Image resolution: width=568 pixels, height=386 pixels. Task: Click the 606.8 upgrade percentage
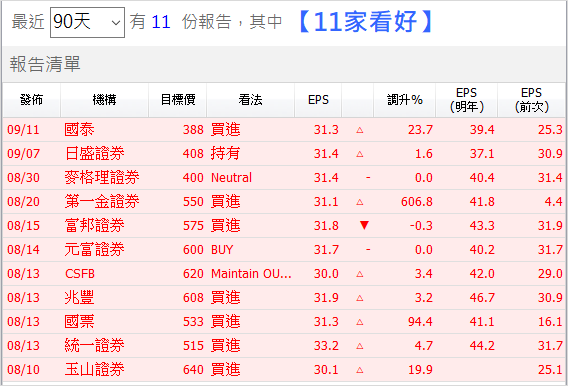(417, 201)
